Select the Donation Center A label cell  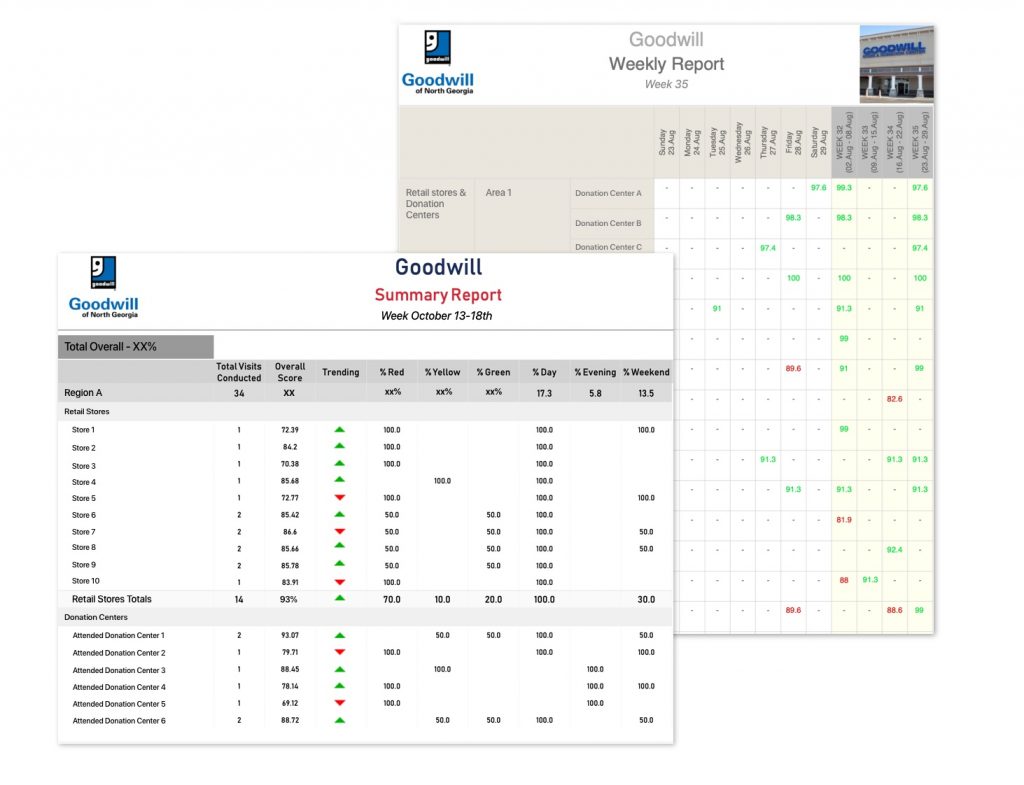(x=609, y=192)
